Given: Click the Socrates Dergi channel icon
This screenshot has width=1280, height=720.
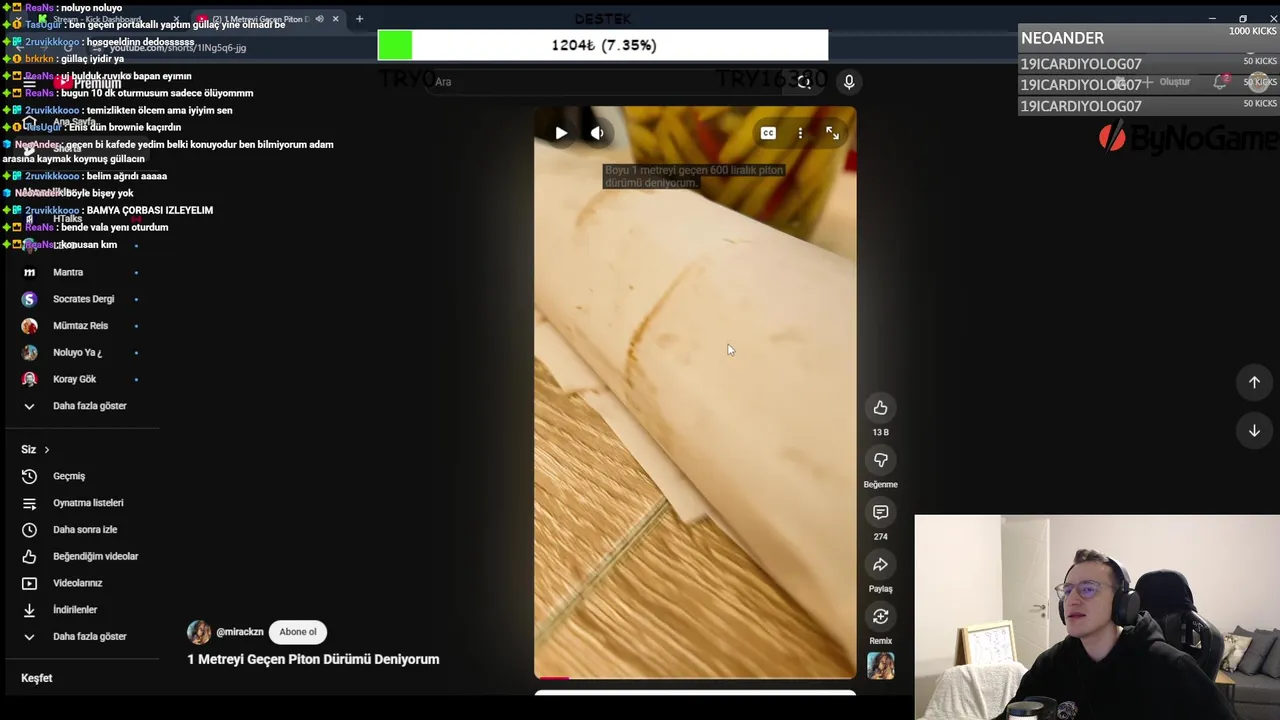Looking at the screenshot, I should click(x=29, y=299).
